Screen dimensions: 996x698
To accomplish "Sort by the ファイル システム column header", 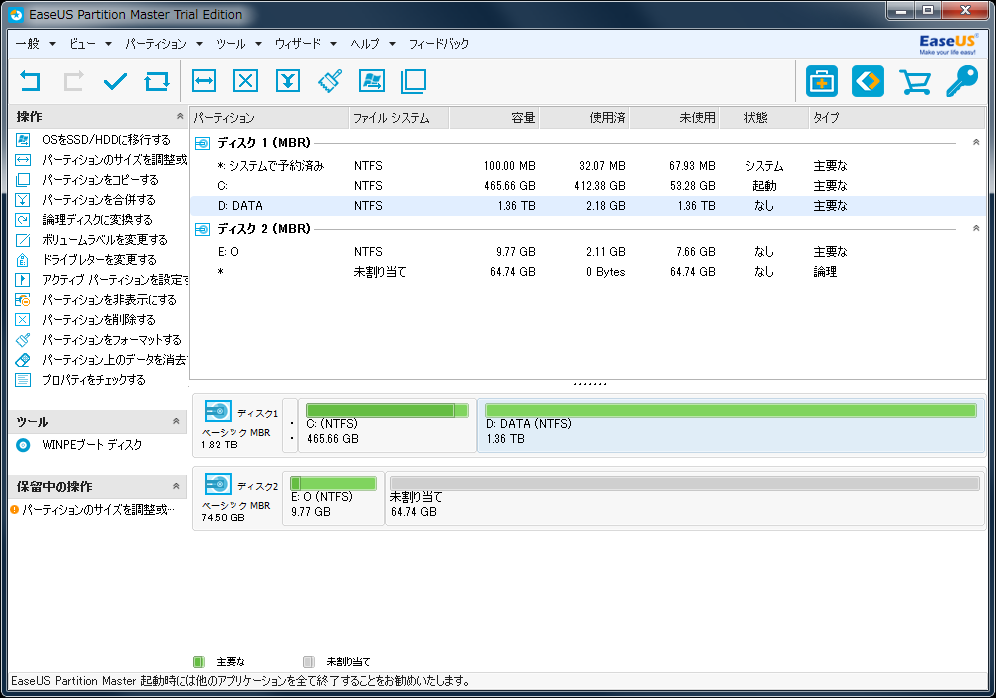I will pyautogui.click(x=399, y=118).
